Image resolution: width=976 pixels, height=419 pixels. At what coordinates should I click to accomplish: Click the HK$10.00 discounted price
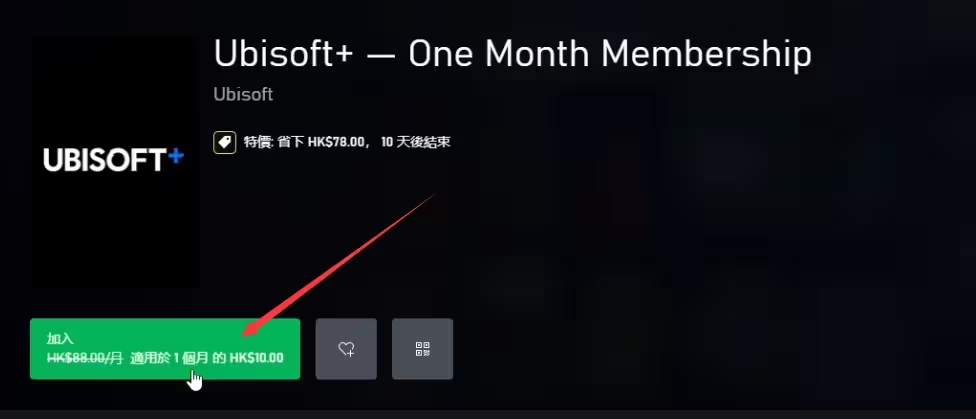(x=256, y=358)
